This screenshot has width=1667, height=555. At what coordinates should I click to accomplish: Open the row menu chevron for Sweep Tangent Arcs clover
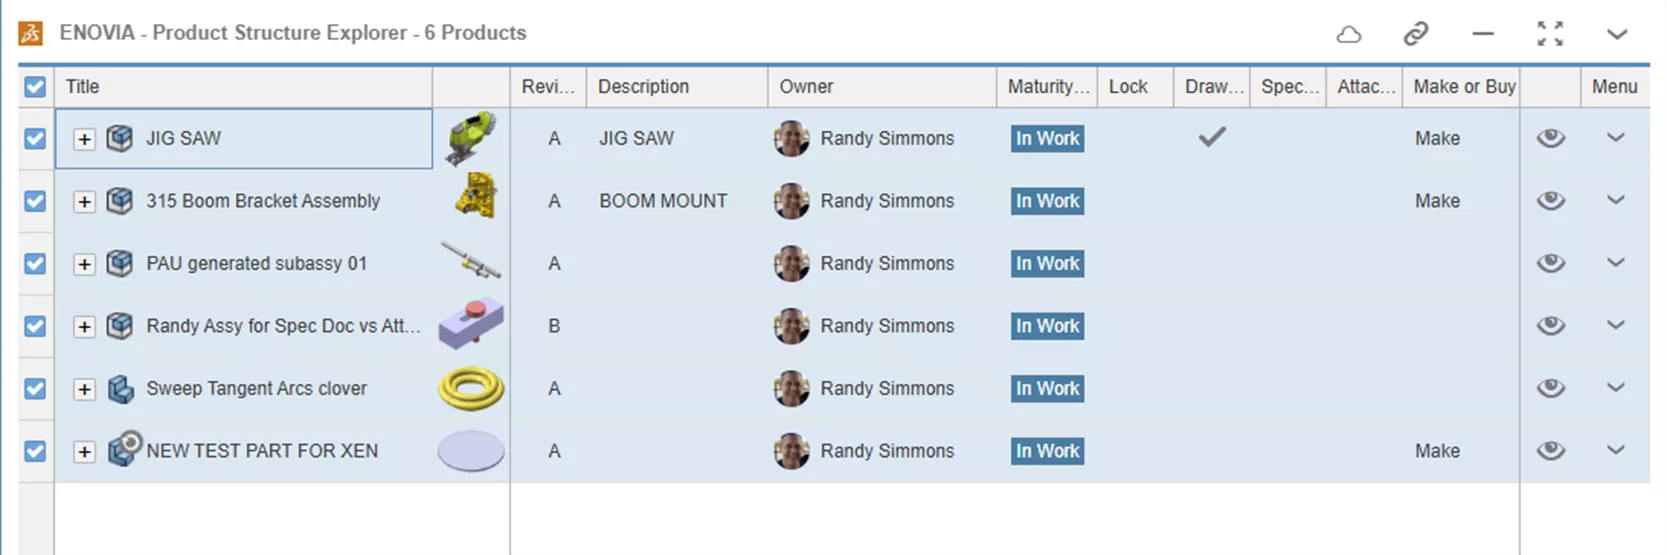pos(1615,388)
